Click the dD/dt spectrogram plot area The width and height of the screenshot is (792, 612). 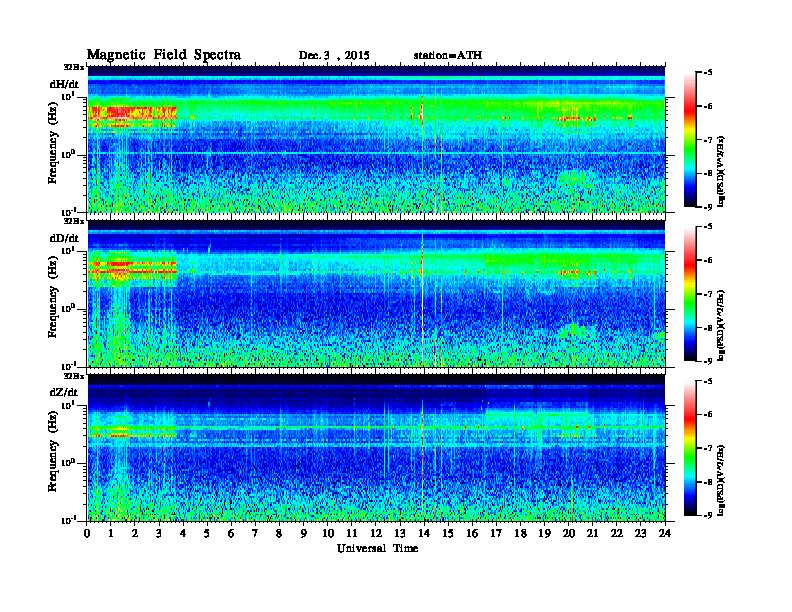[x=376, y=293]
